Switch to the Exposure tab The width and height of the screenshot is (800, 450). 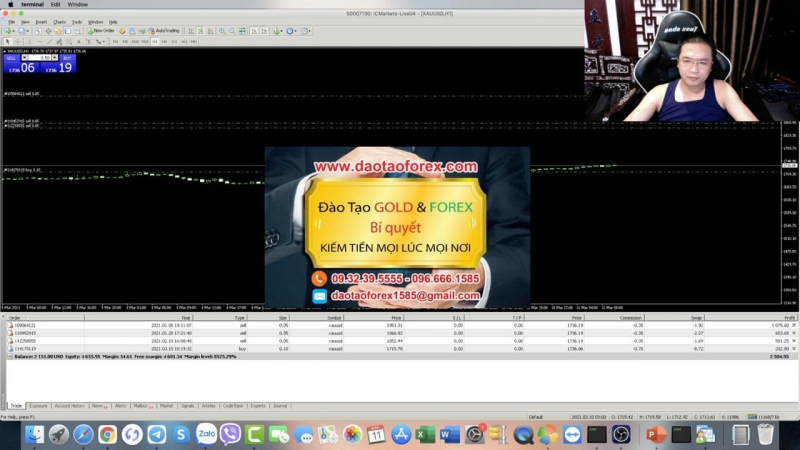[38, 406]
